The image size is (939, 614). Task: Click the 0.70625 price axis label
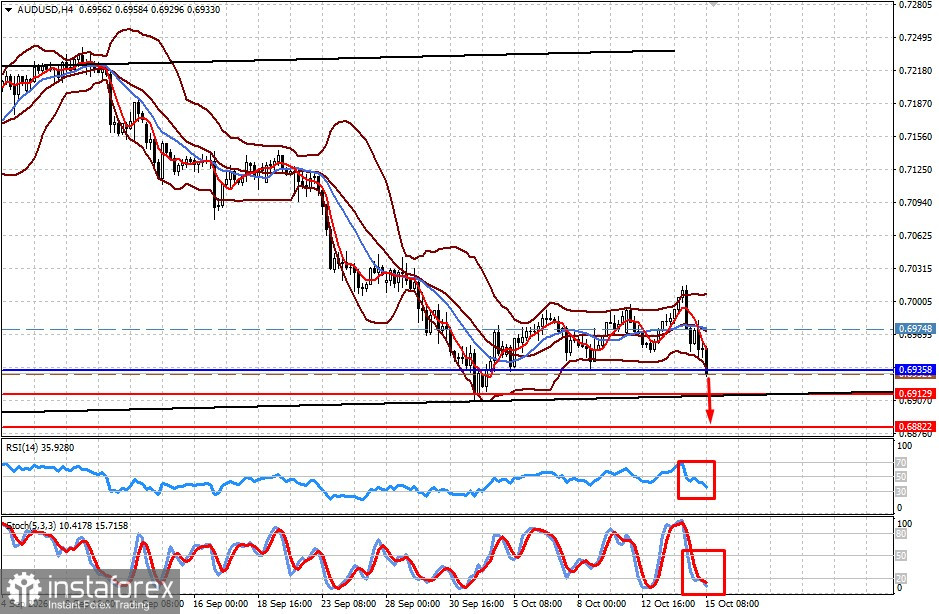point(916,235)
